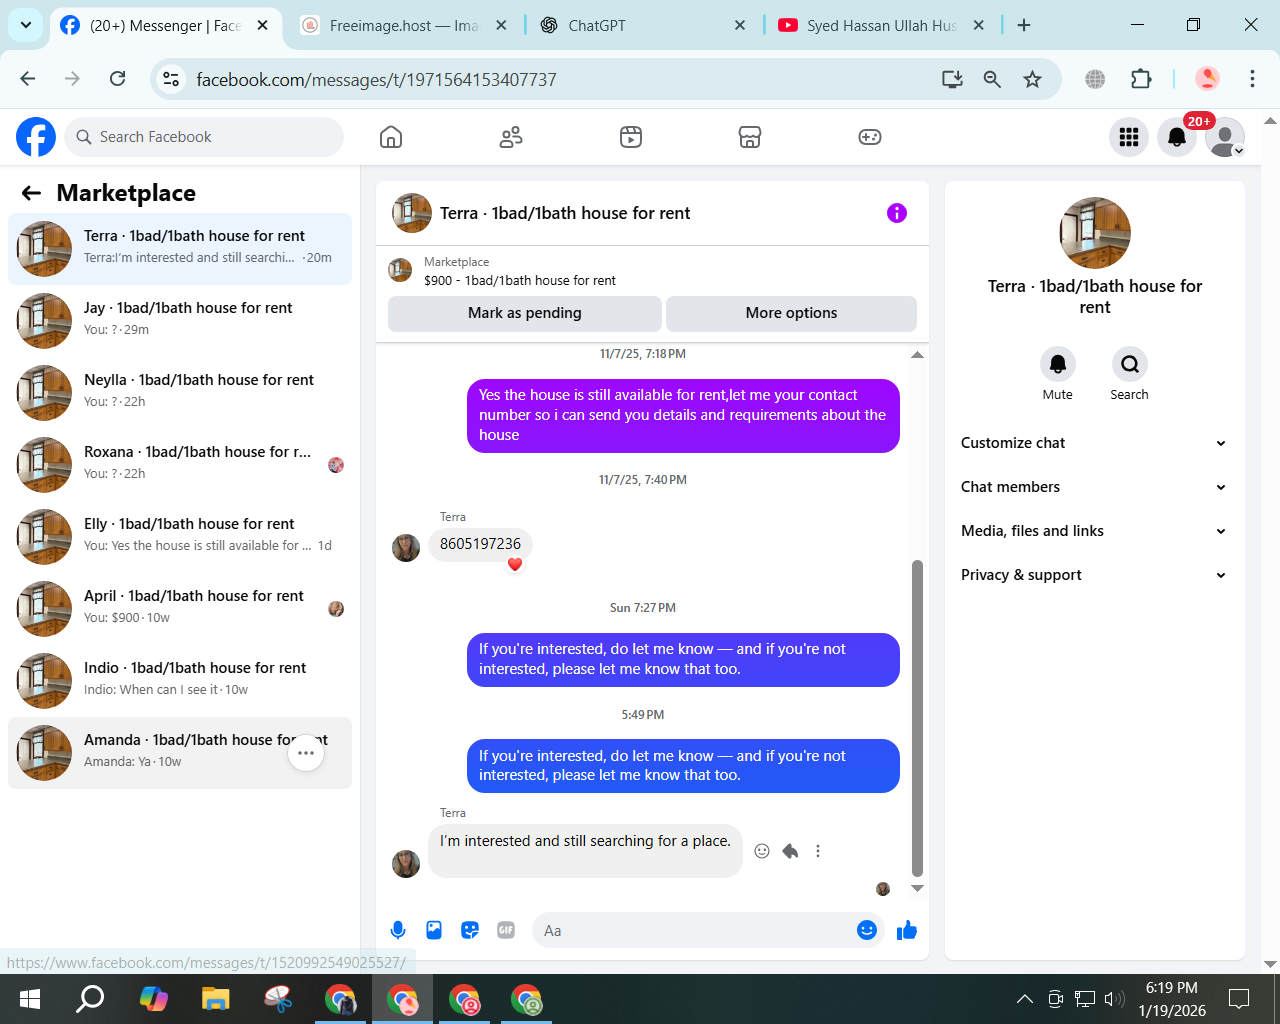Click the Mark as pending button

point(525,313)
